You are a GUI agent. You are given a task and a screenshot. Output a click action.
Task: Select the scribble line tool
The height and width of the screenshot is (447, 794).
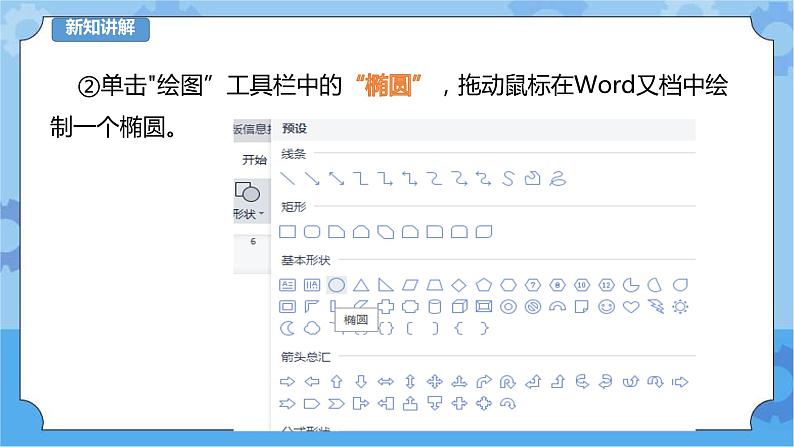[557, 178]
